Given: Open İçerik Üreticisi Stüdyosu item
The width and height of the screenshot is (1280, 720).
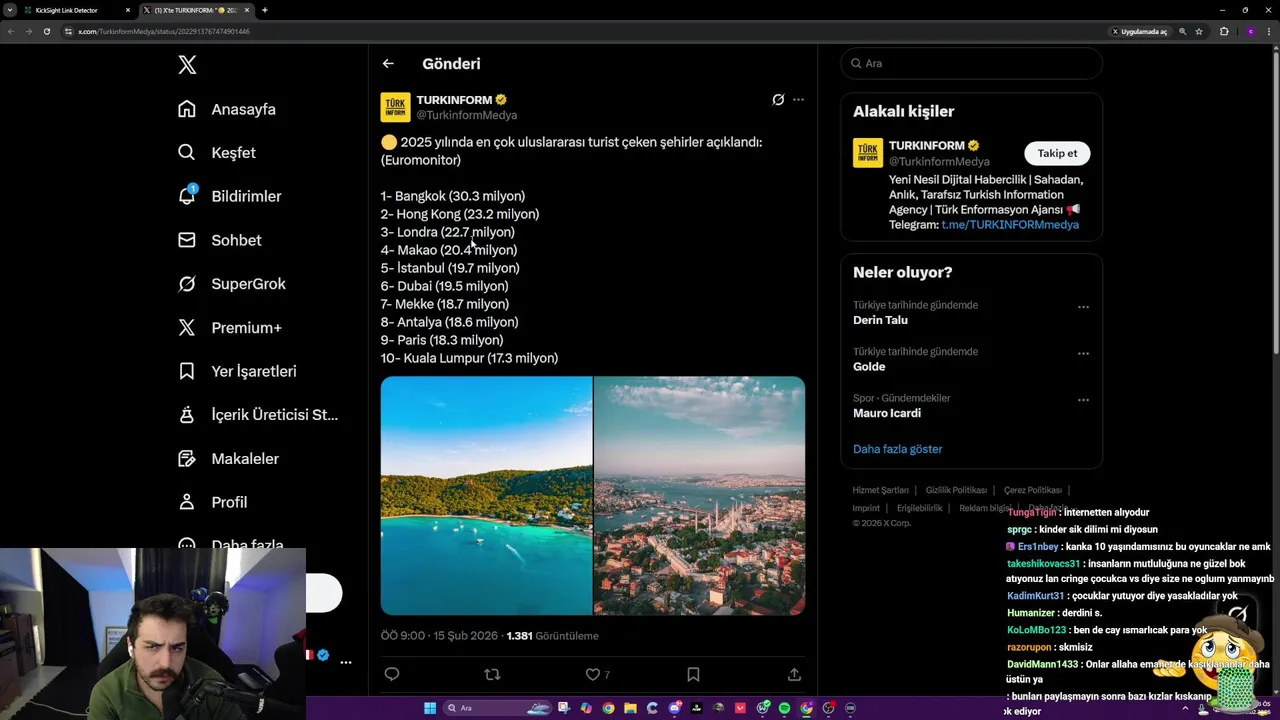Looking at the screenshot, I should click(258, 415).
